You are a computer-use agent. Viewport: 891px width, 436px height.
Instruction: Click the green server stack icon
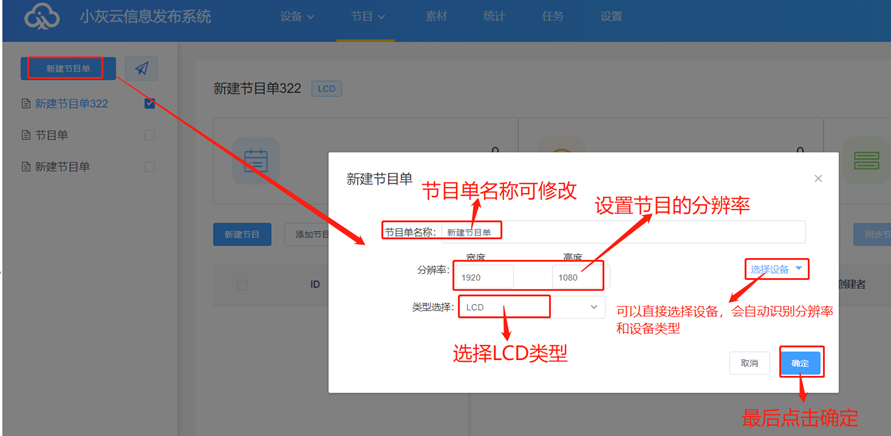click(866, 160)
